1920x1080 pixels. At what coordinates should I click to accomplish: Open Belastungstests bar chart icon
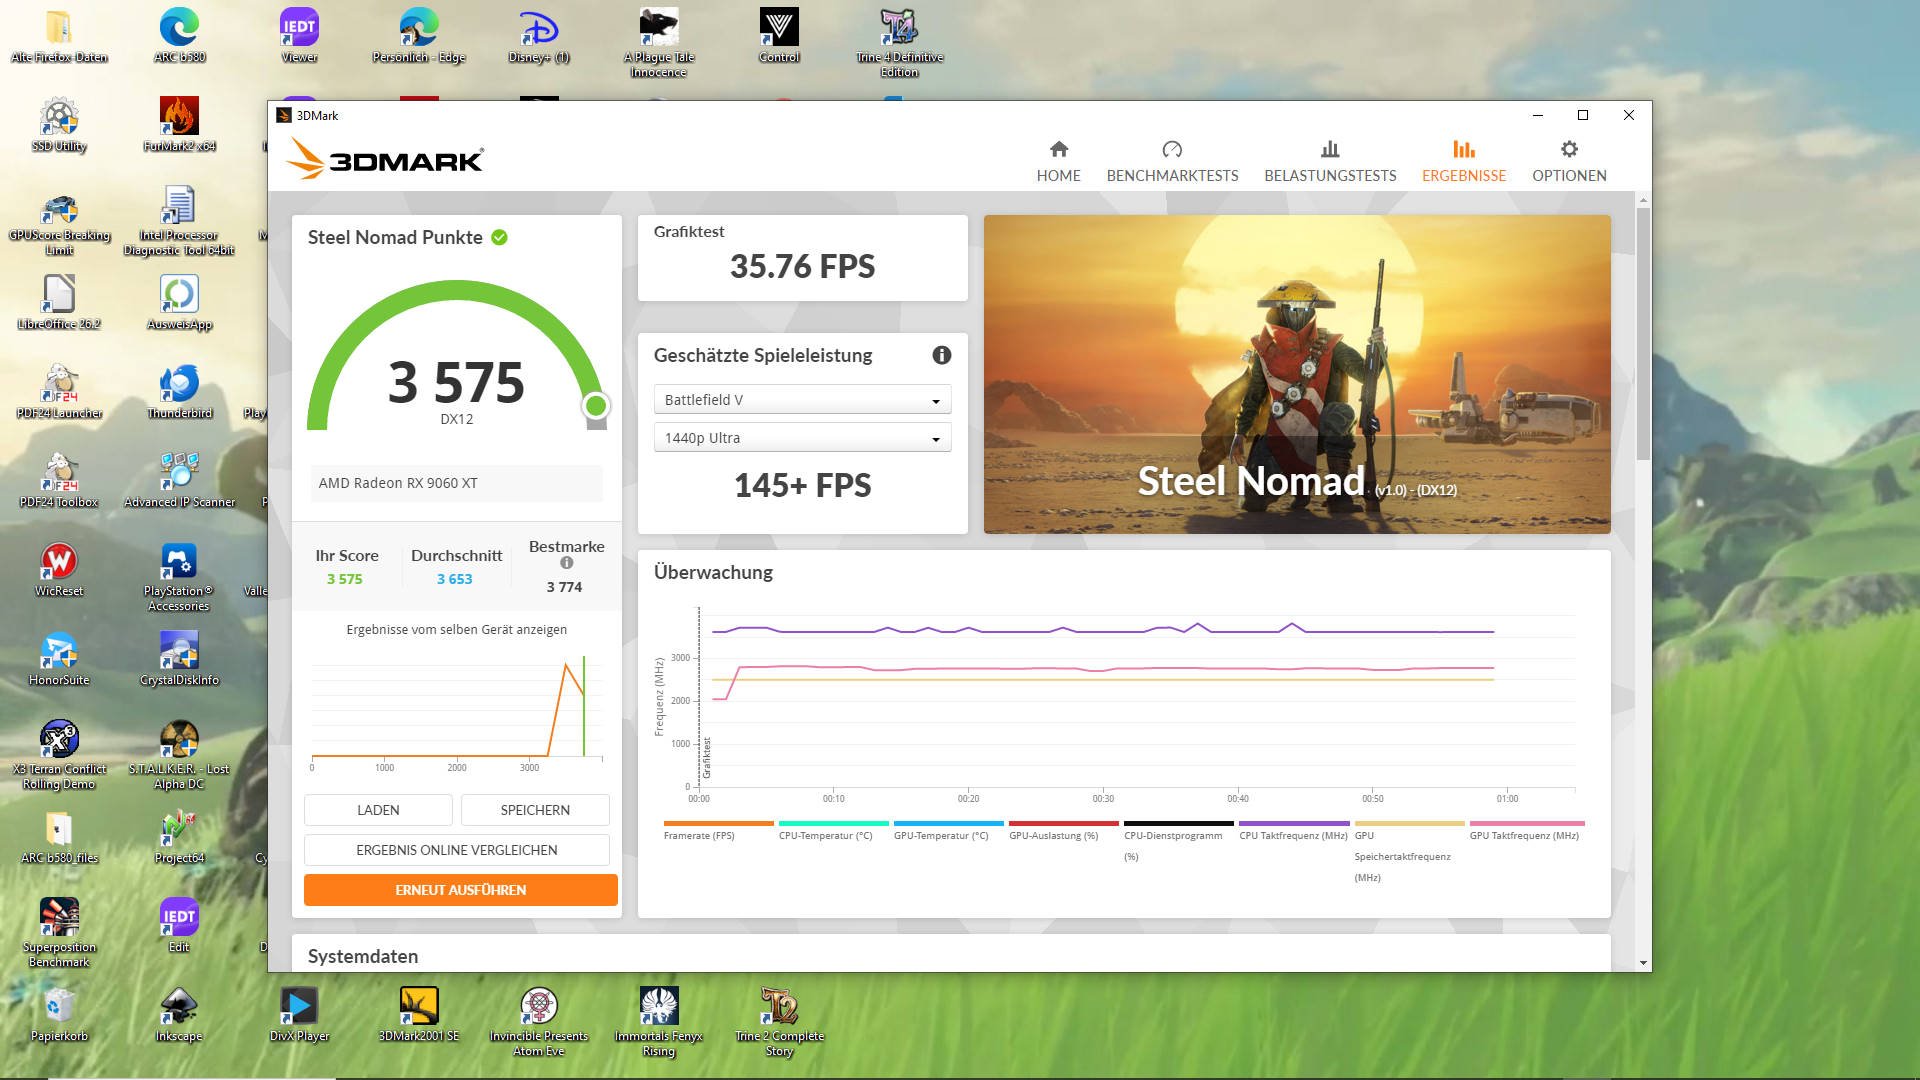1329,149
